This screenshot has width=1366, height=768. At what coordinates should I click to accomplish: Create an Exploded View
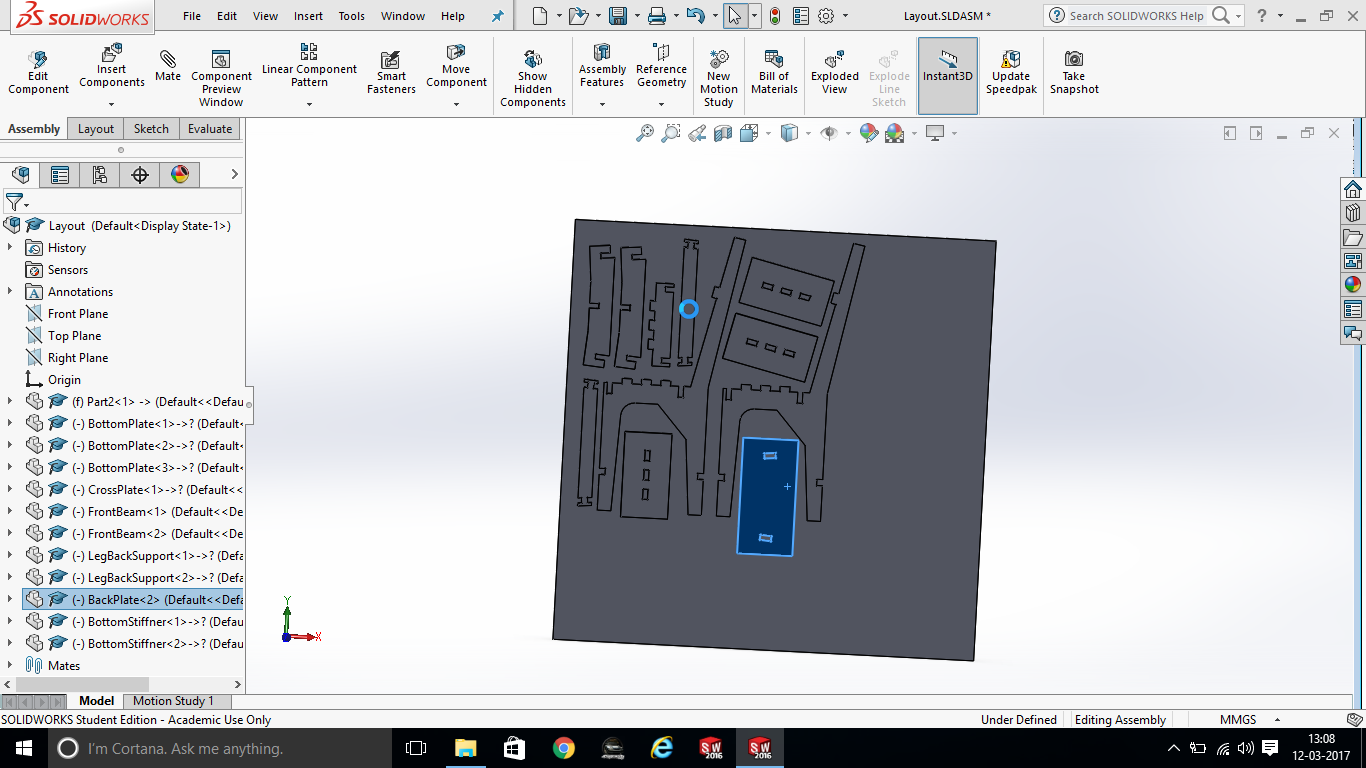coord(835,73)
